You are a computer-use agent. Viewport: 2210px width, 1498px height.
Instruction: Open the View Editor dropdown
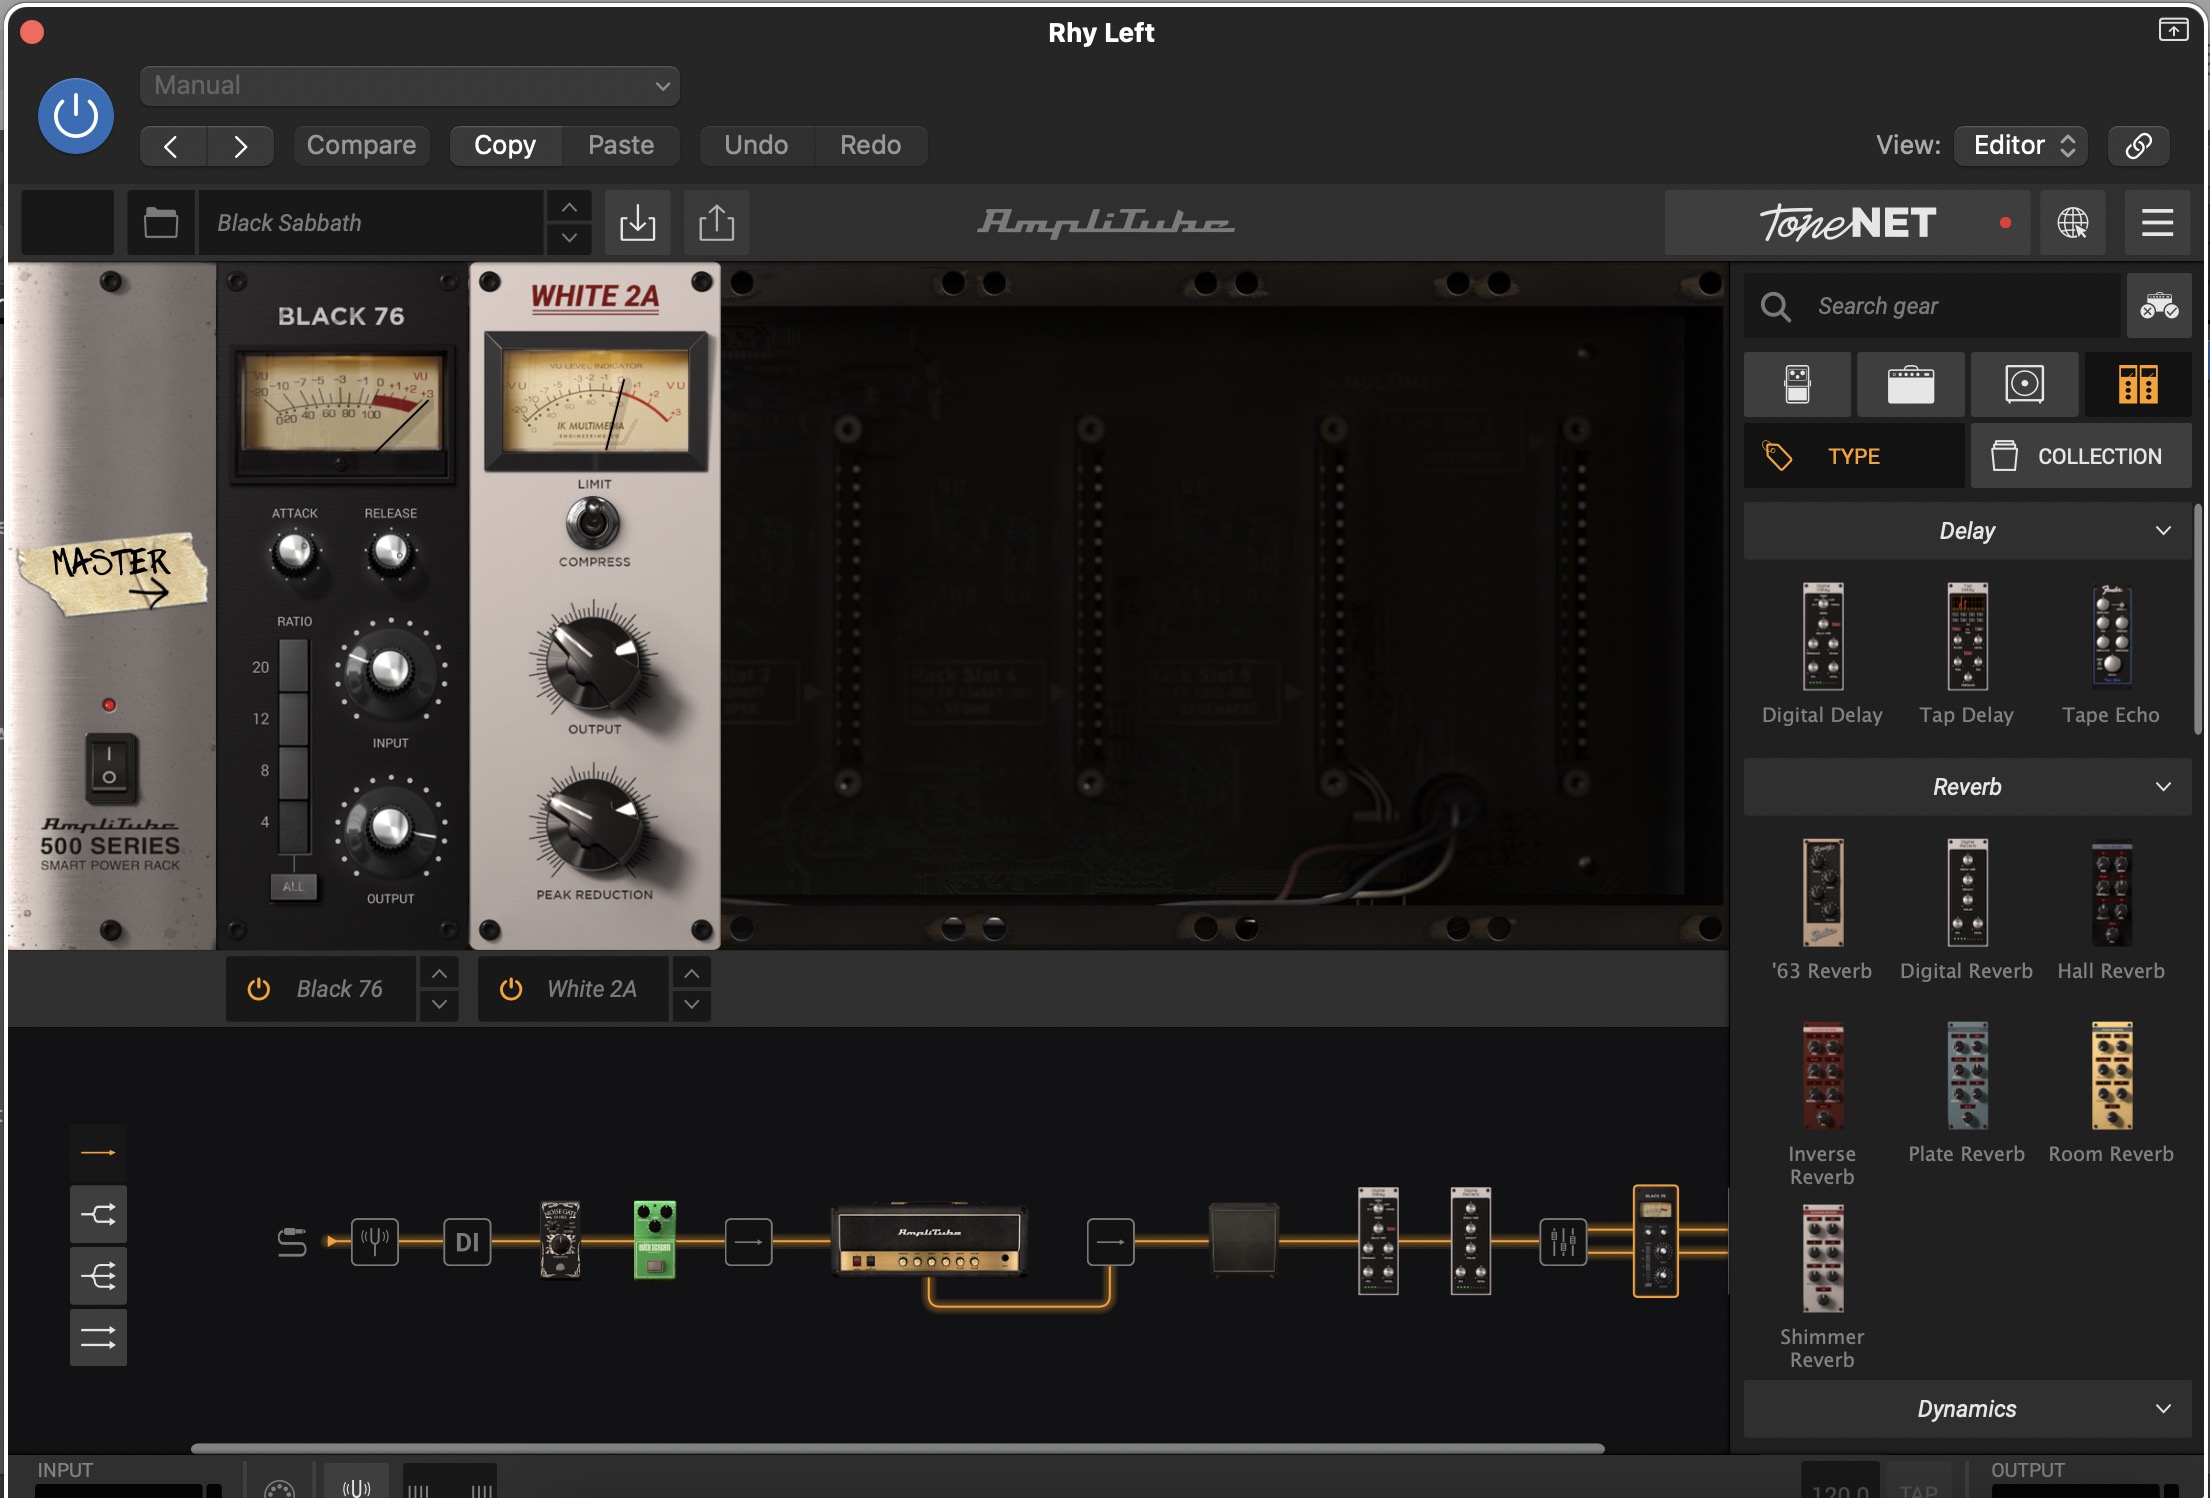(x=2020, y=146)
